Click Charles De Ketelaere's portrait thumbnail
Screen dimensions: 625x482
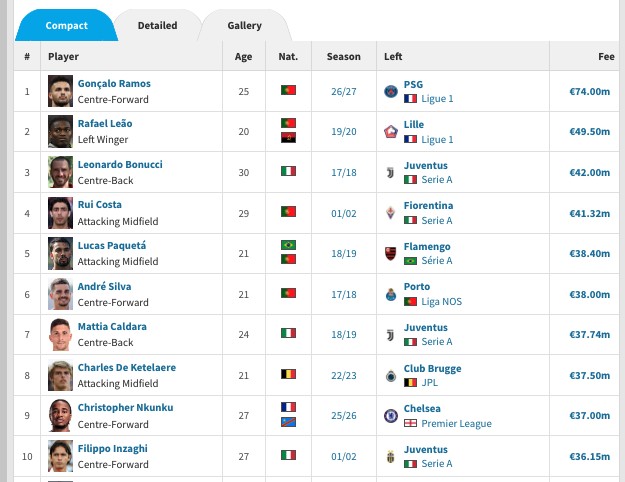coord(60,376)
